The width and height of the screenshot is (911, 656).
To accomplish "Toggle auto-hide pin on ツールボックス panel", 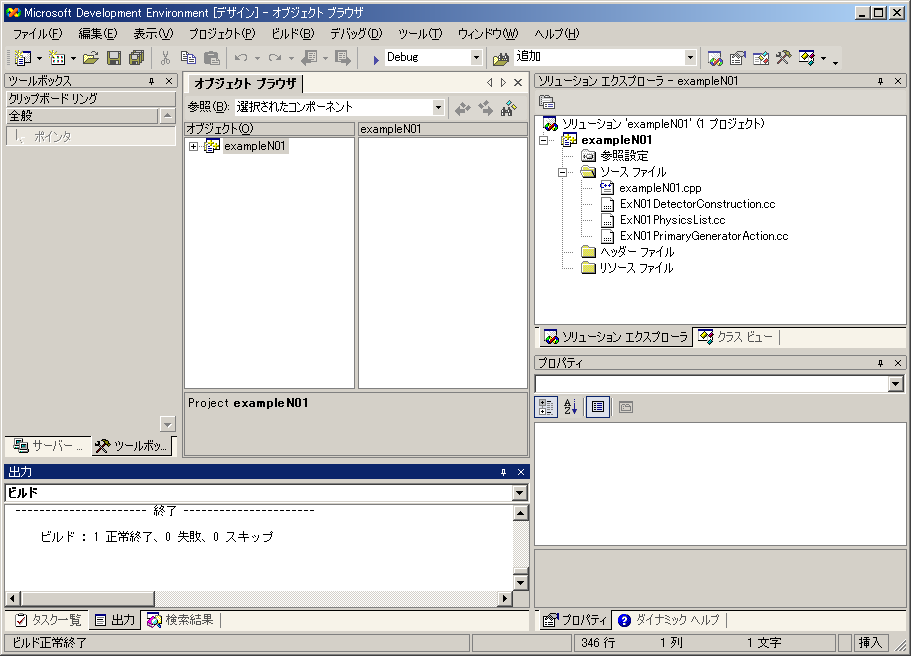I will 152,81.
